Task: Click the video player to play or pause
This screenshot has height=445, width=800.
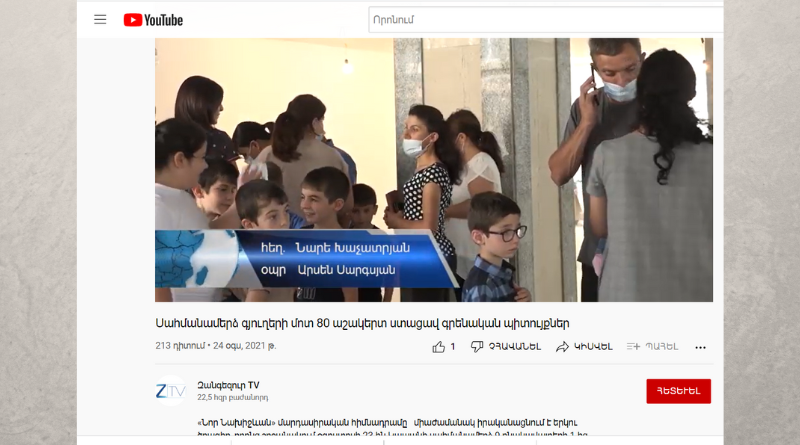Action: tap(434, 170)
